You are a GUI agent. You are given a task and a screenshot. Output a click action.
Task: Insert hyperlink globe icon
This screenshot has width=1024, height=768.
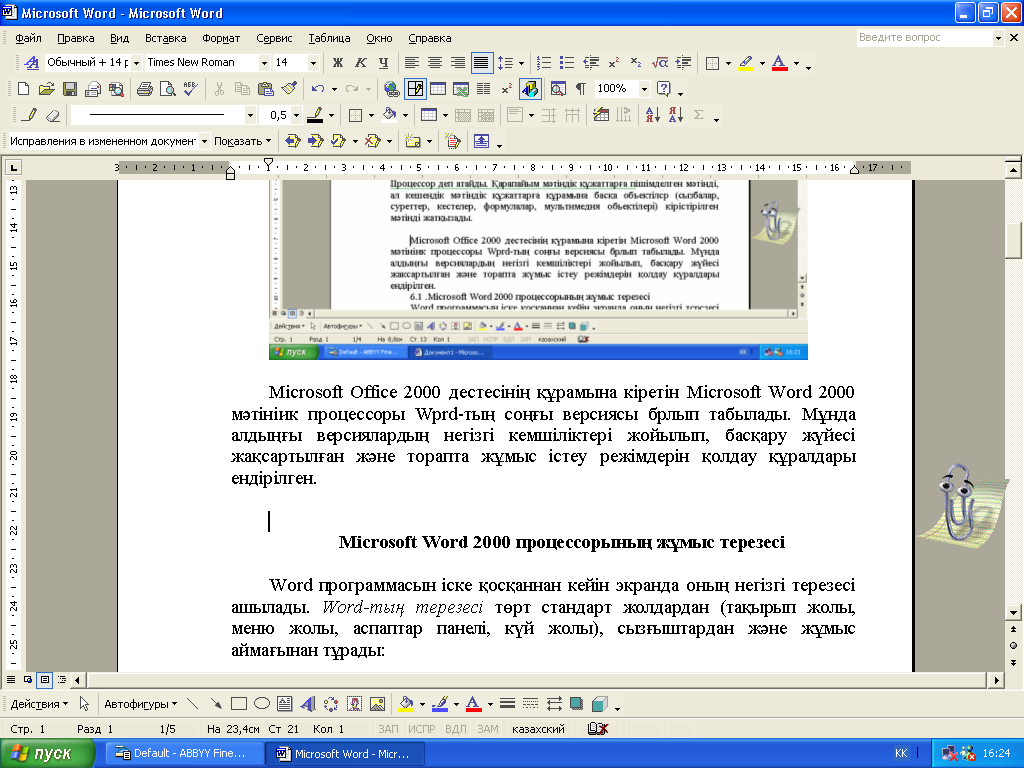pos(391,89)
